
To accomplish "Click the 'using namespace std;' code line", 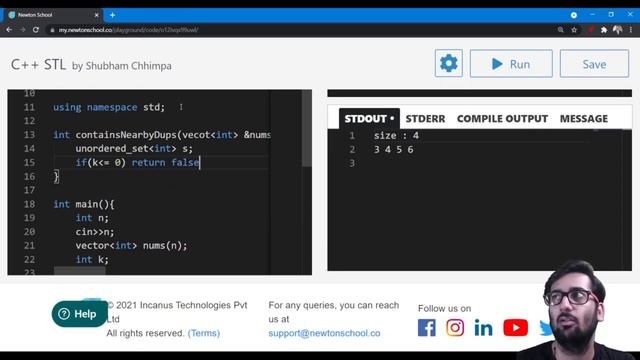I will (109, 107).
